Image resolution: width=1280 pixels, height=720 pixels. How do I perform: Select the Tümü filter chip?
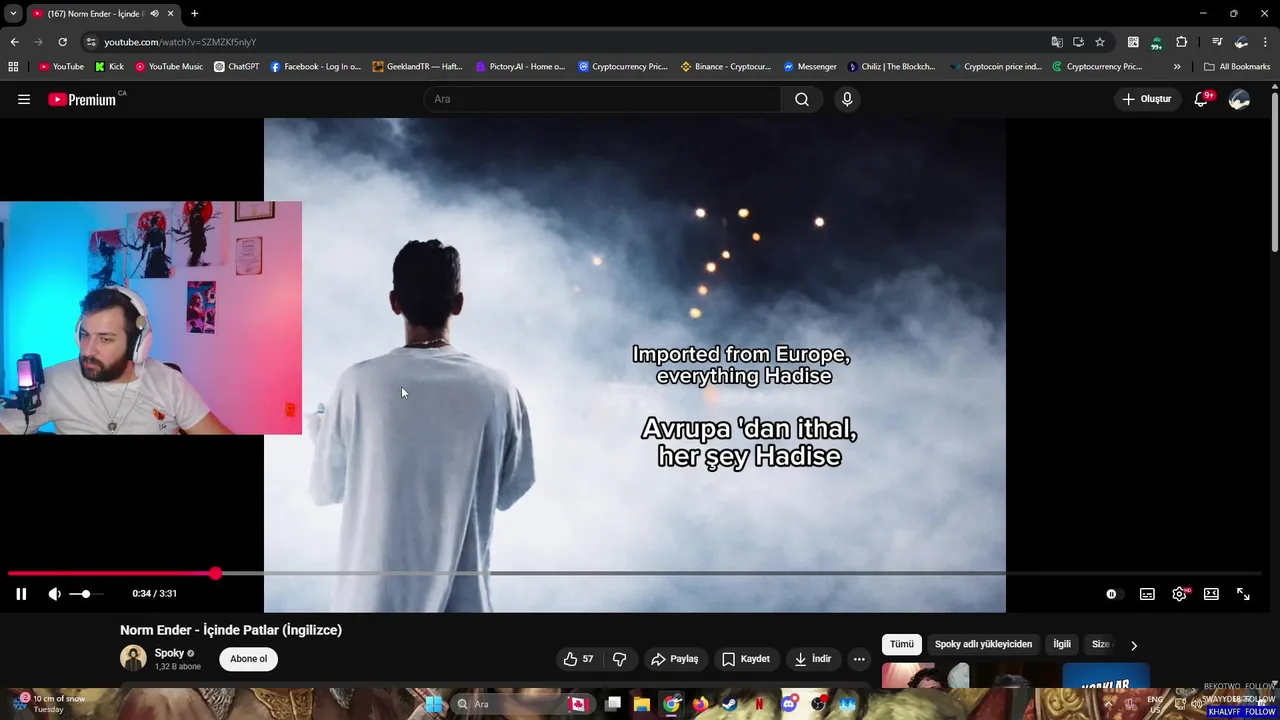pos(901,644)
